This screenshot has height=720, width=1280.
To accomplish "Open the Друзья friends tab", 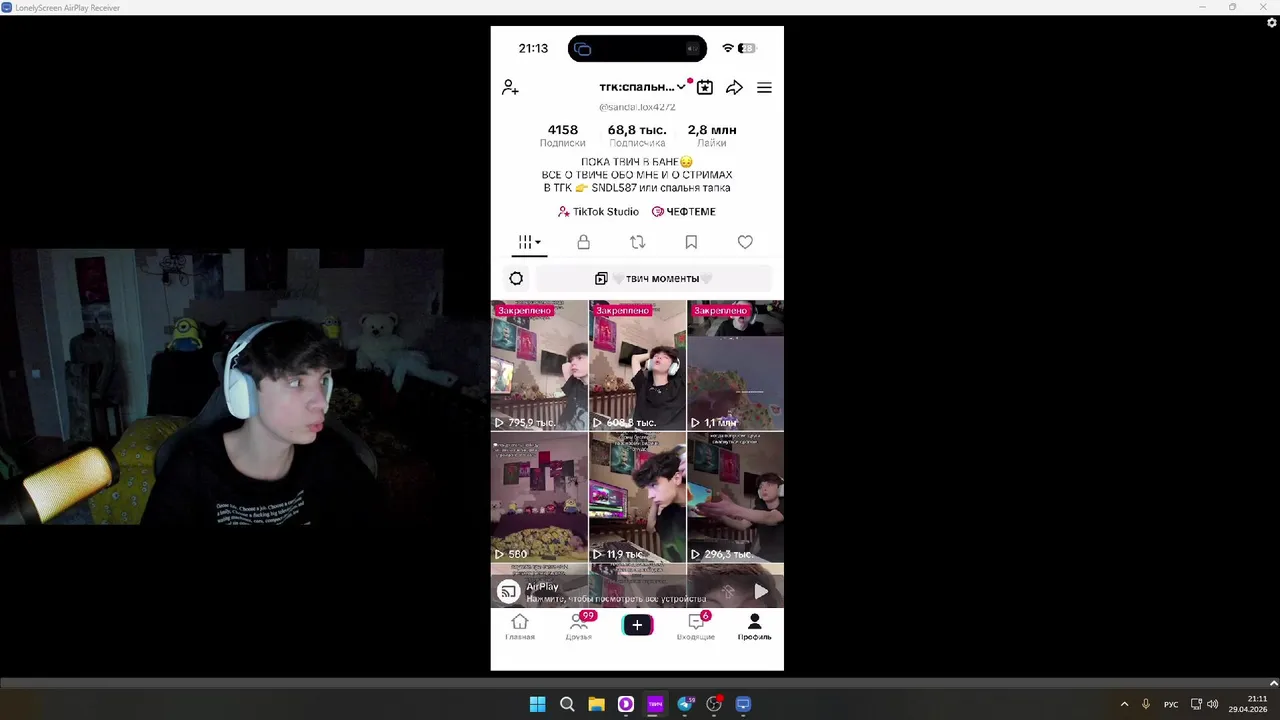I will click(x=579, y=627).
